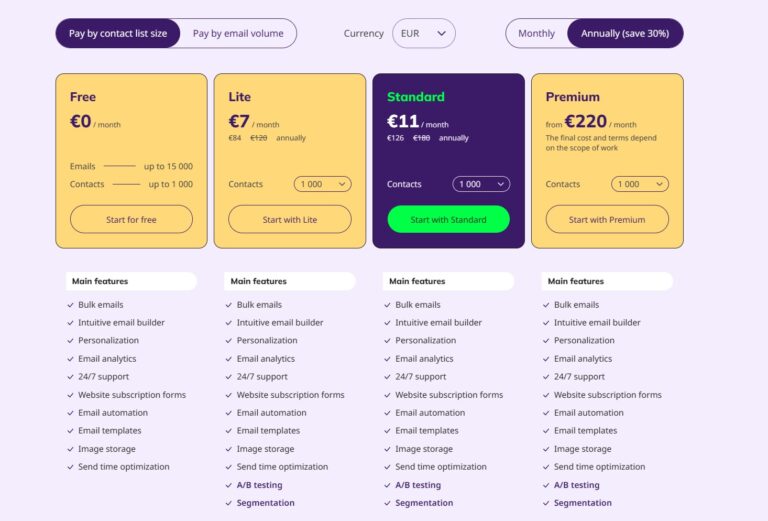768x521 pixels.
Task: Click Start for free button
Action: tap(131, 219)
